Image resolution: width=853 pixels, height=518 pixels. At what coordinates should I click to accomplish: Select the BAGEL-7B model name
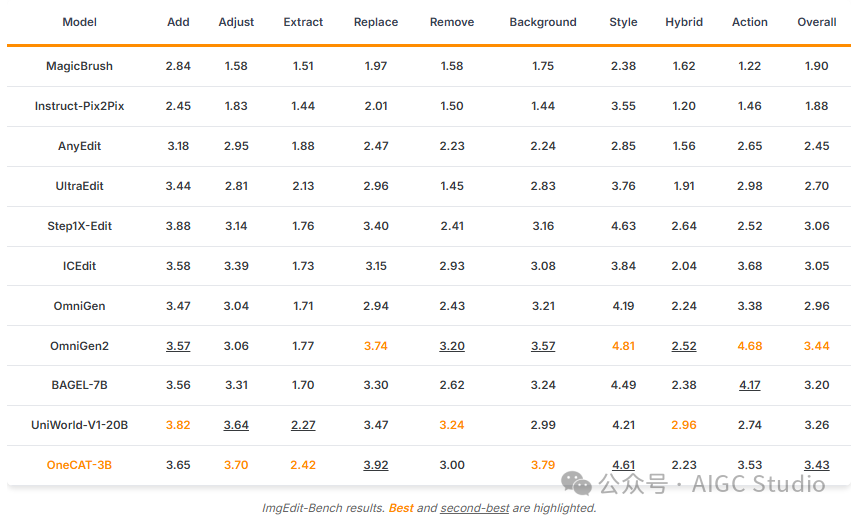point(79,385)
